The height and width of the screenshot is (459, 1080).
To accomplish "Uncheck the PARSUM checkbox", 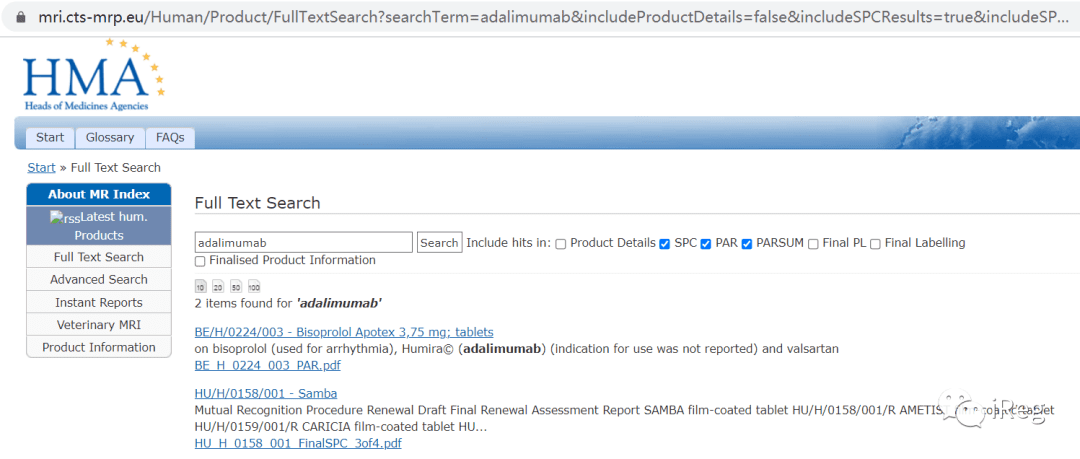I will click(747, 244).
